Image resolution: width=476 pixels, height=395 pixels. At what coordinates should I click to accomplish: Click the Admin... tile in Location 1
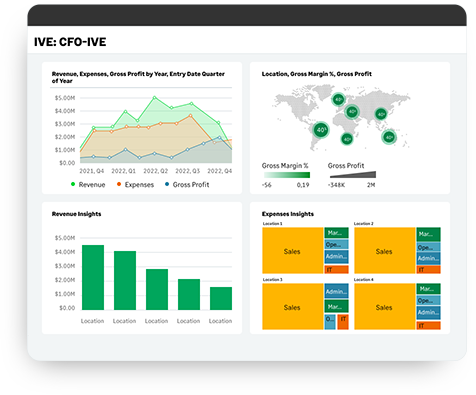tap(337, 257)
